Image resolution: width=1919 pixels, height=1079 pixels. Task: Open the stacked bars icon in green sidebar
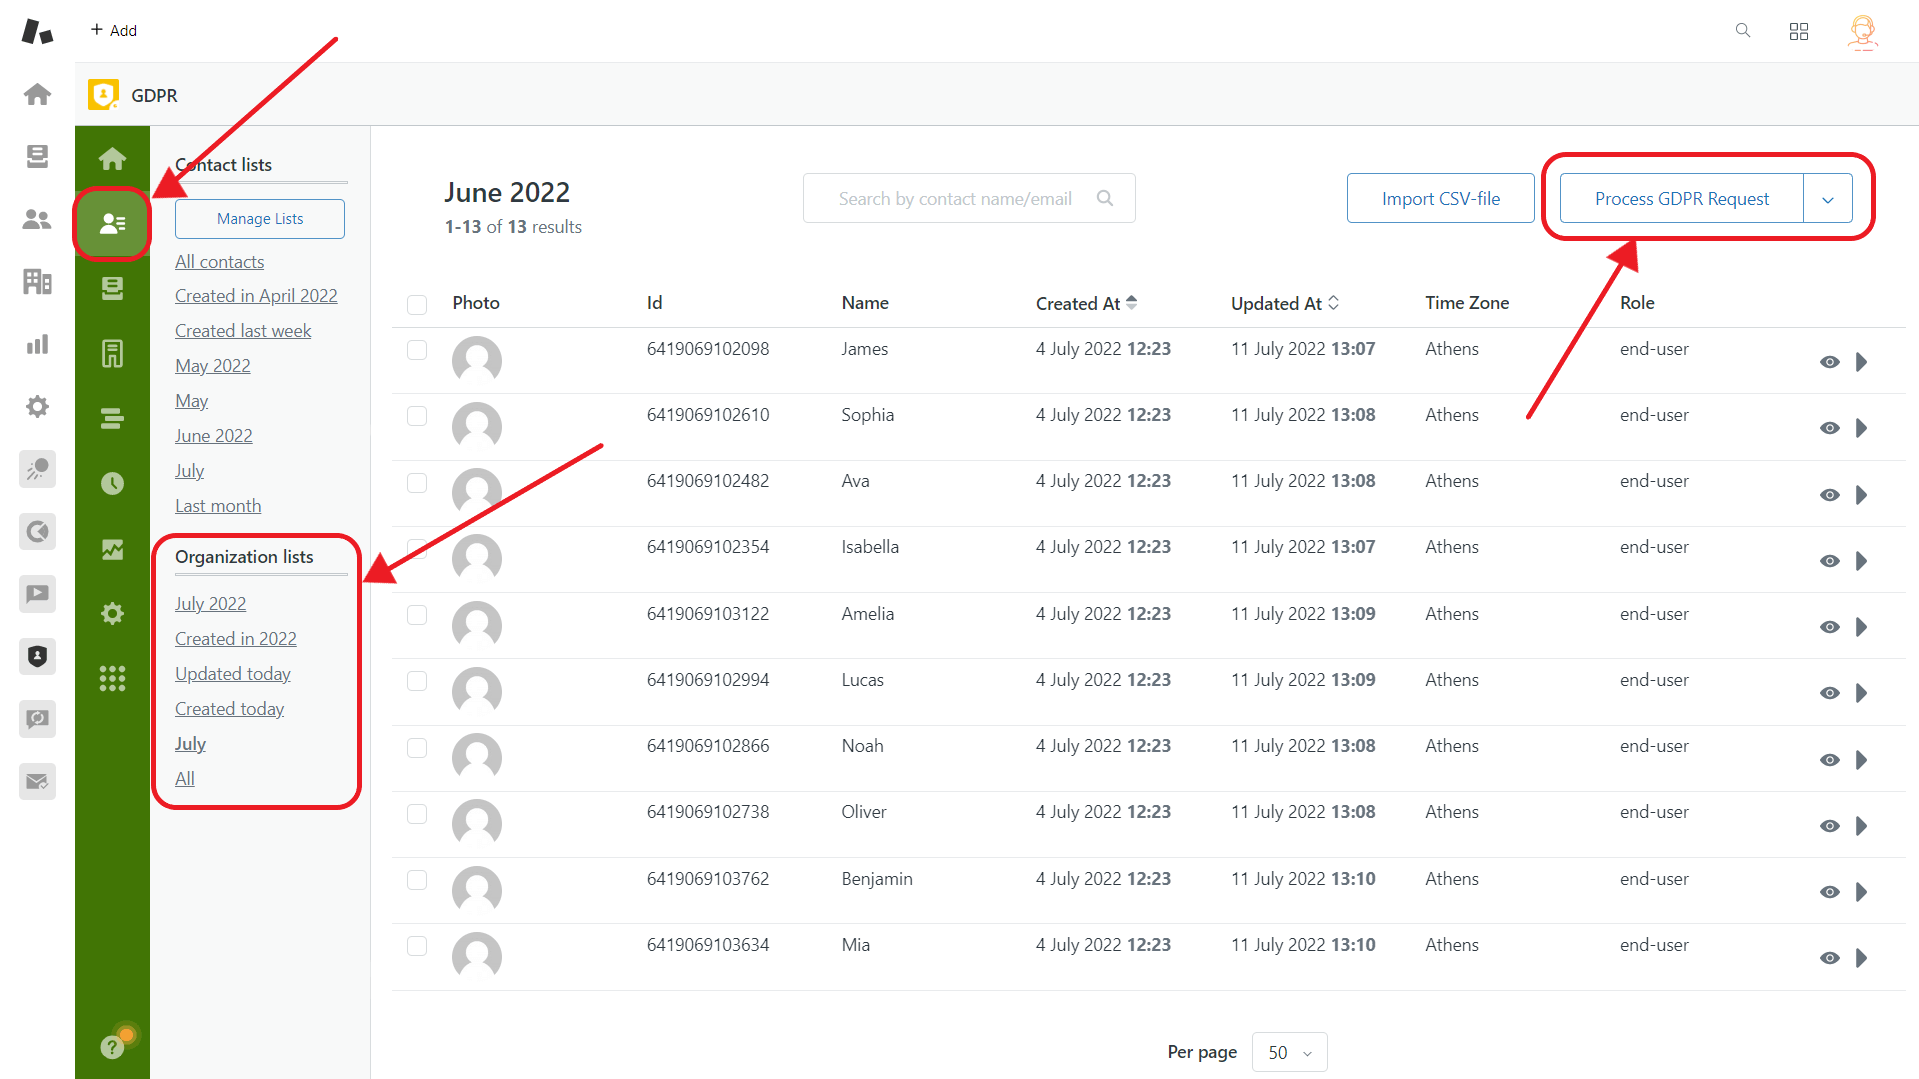[112, 419]
